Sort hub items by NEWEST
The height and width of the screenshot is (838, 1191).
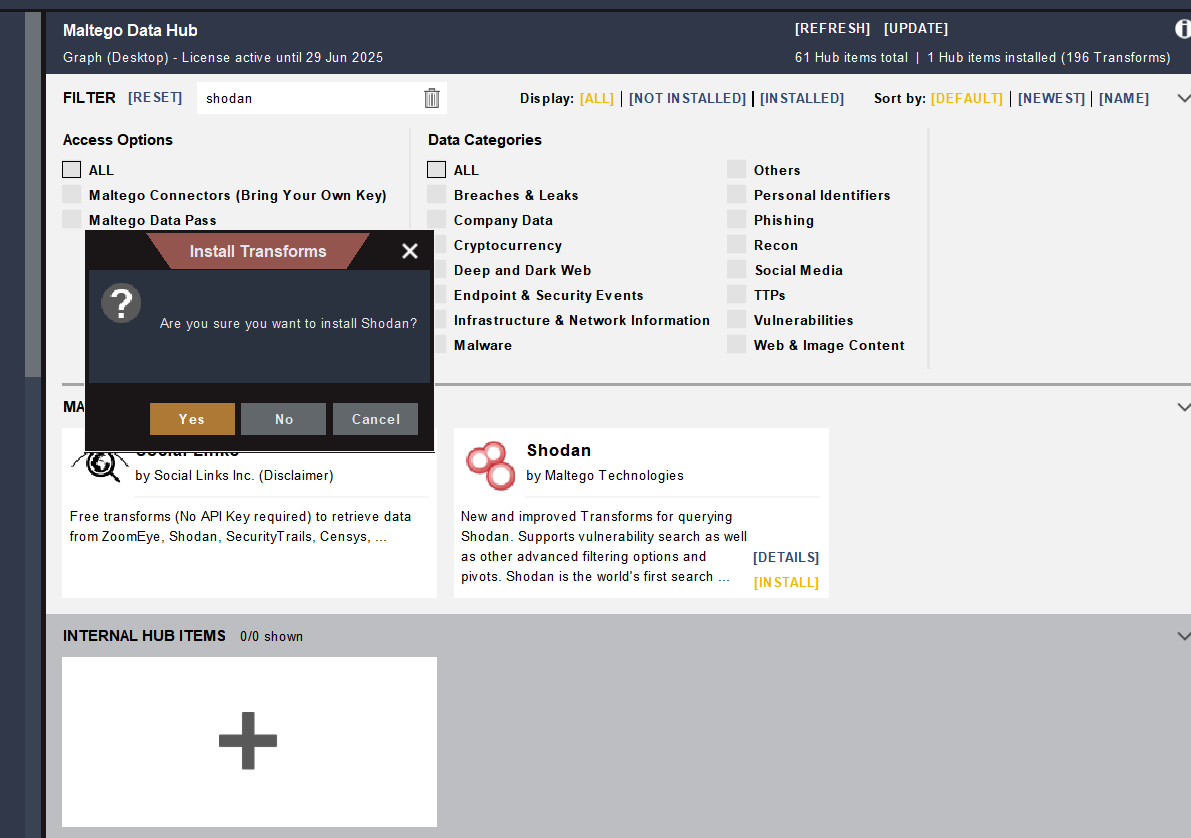click(1051, 98)
